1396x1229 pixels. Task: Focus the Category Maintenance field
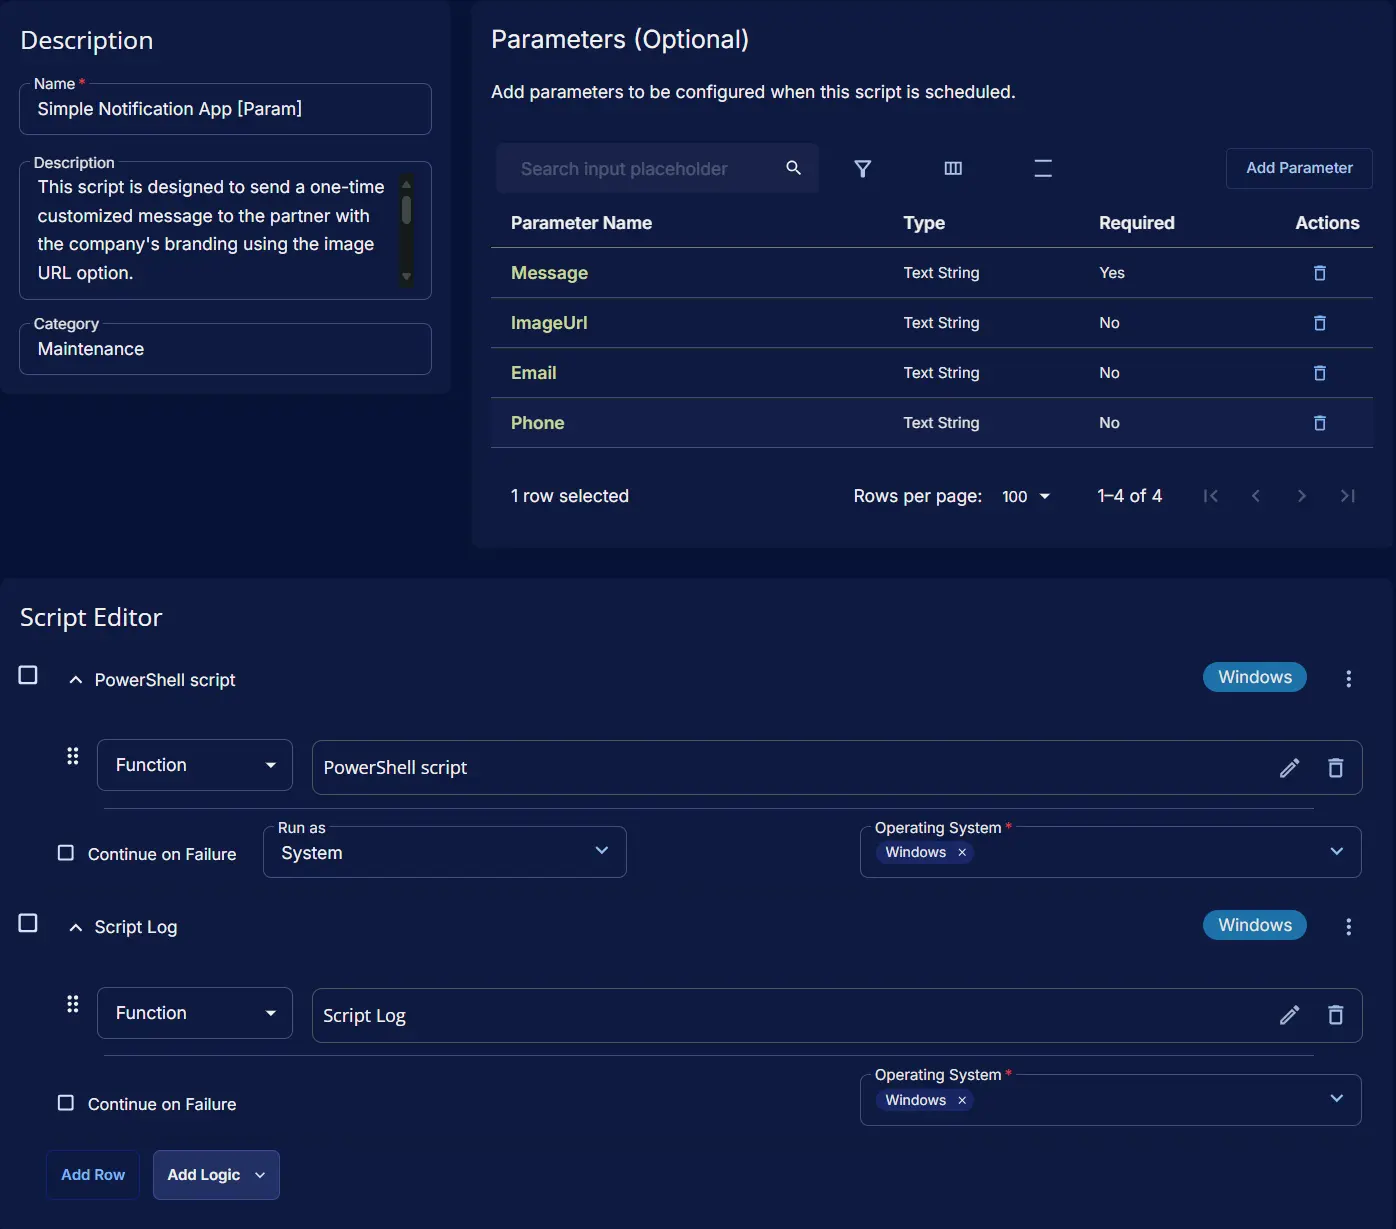(x=225, y=349)
